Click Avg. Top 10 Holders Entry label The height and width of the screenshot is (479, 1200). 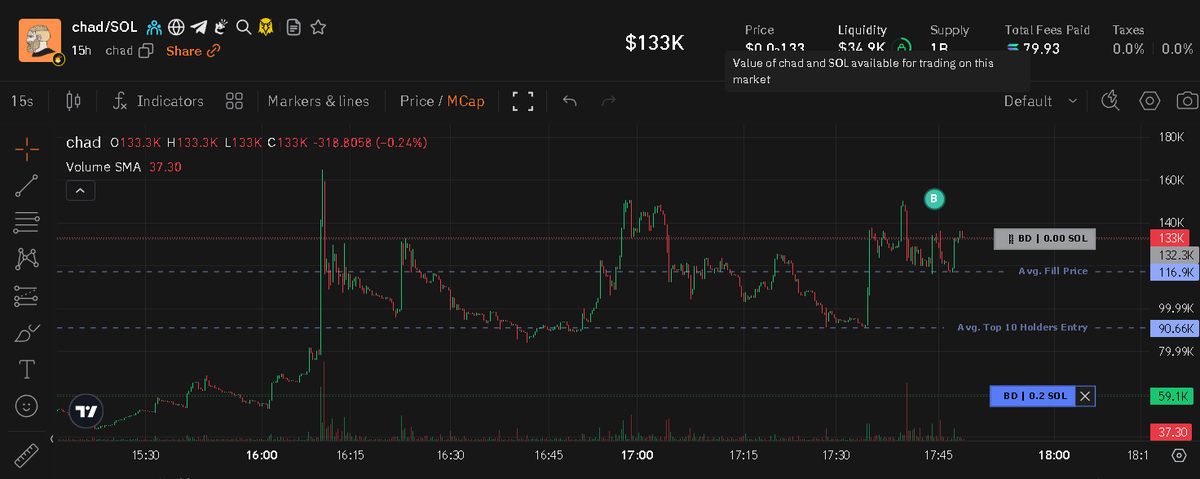click(x=1022, y=327)
